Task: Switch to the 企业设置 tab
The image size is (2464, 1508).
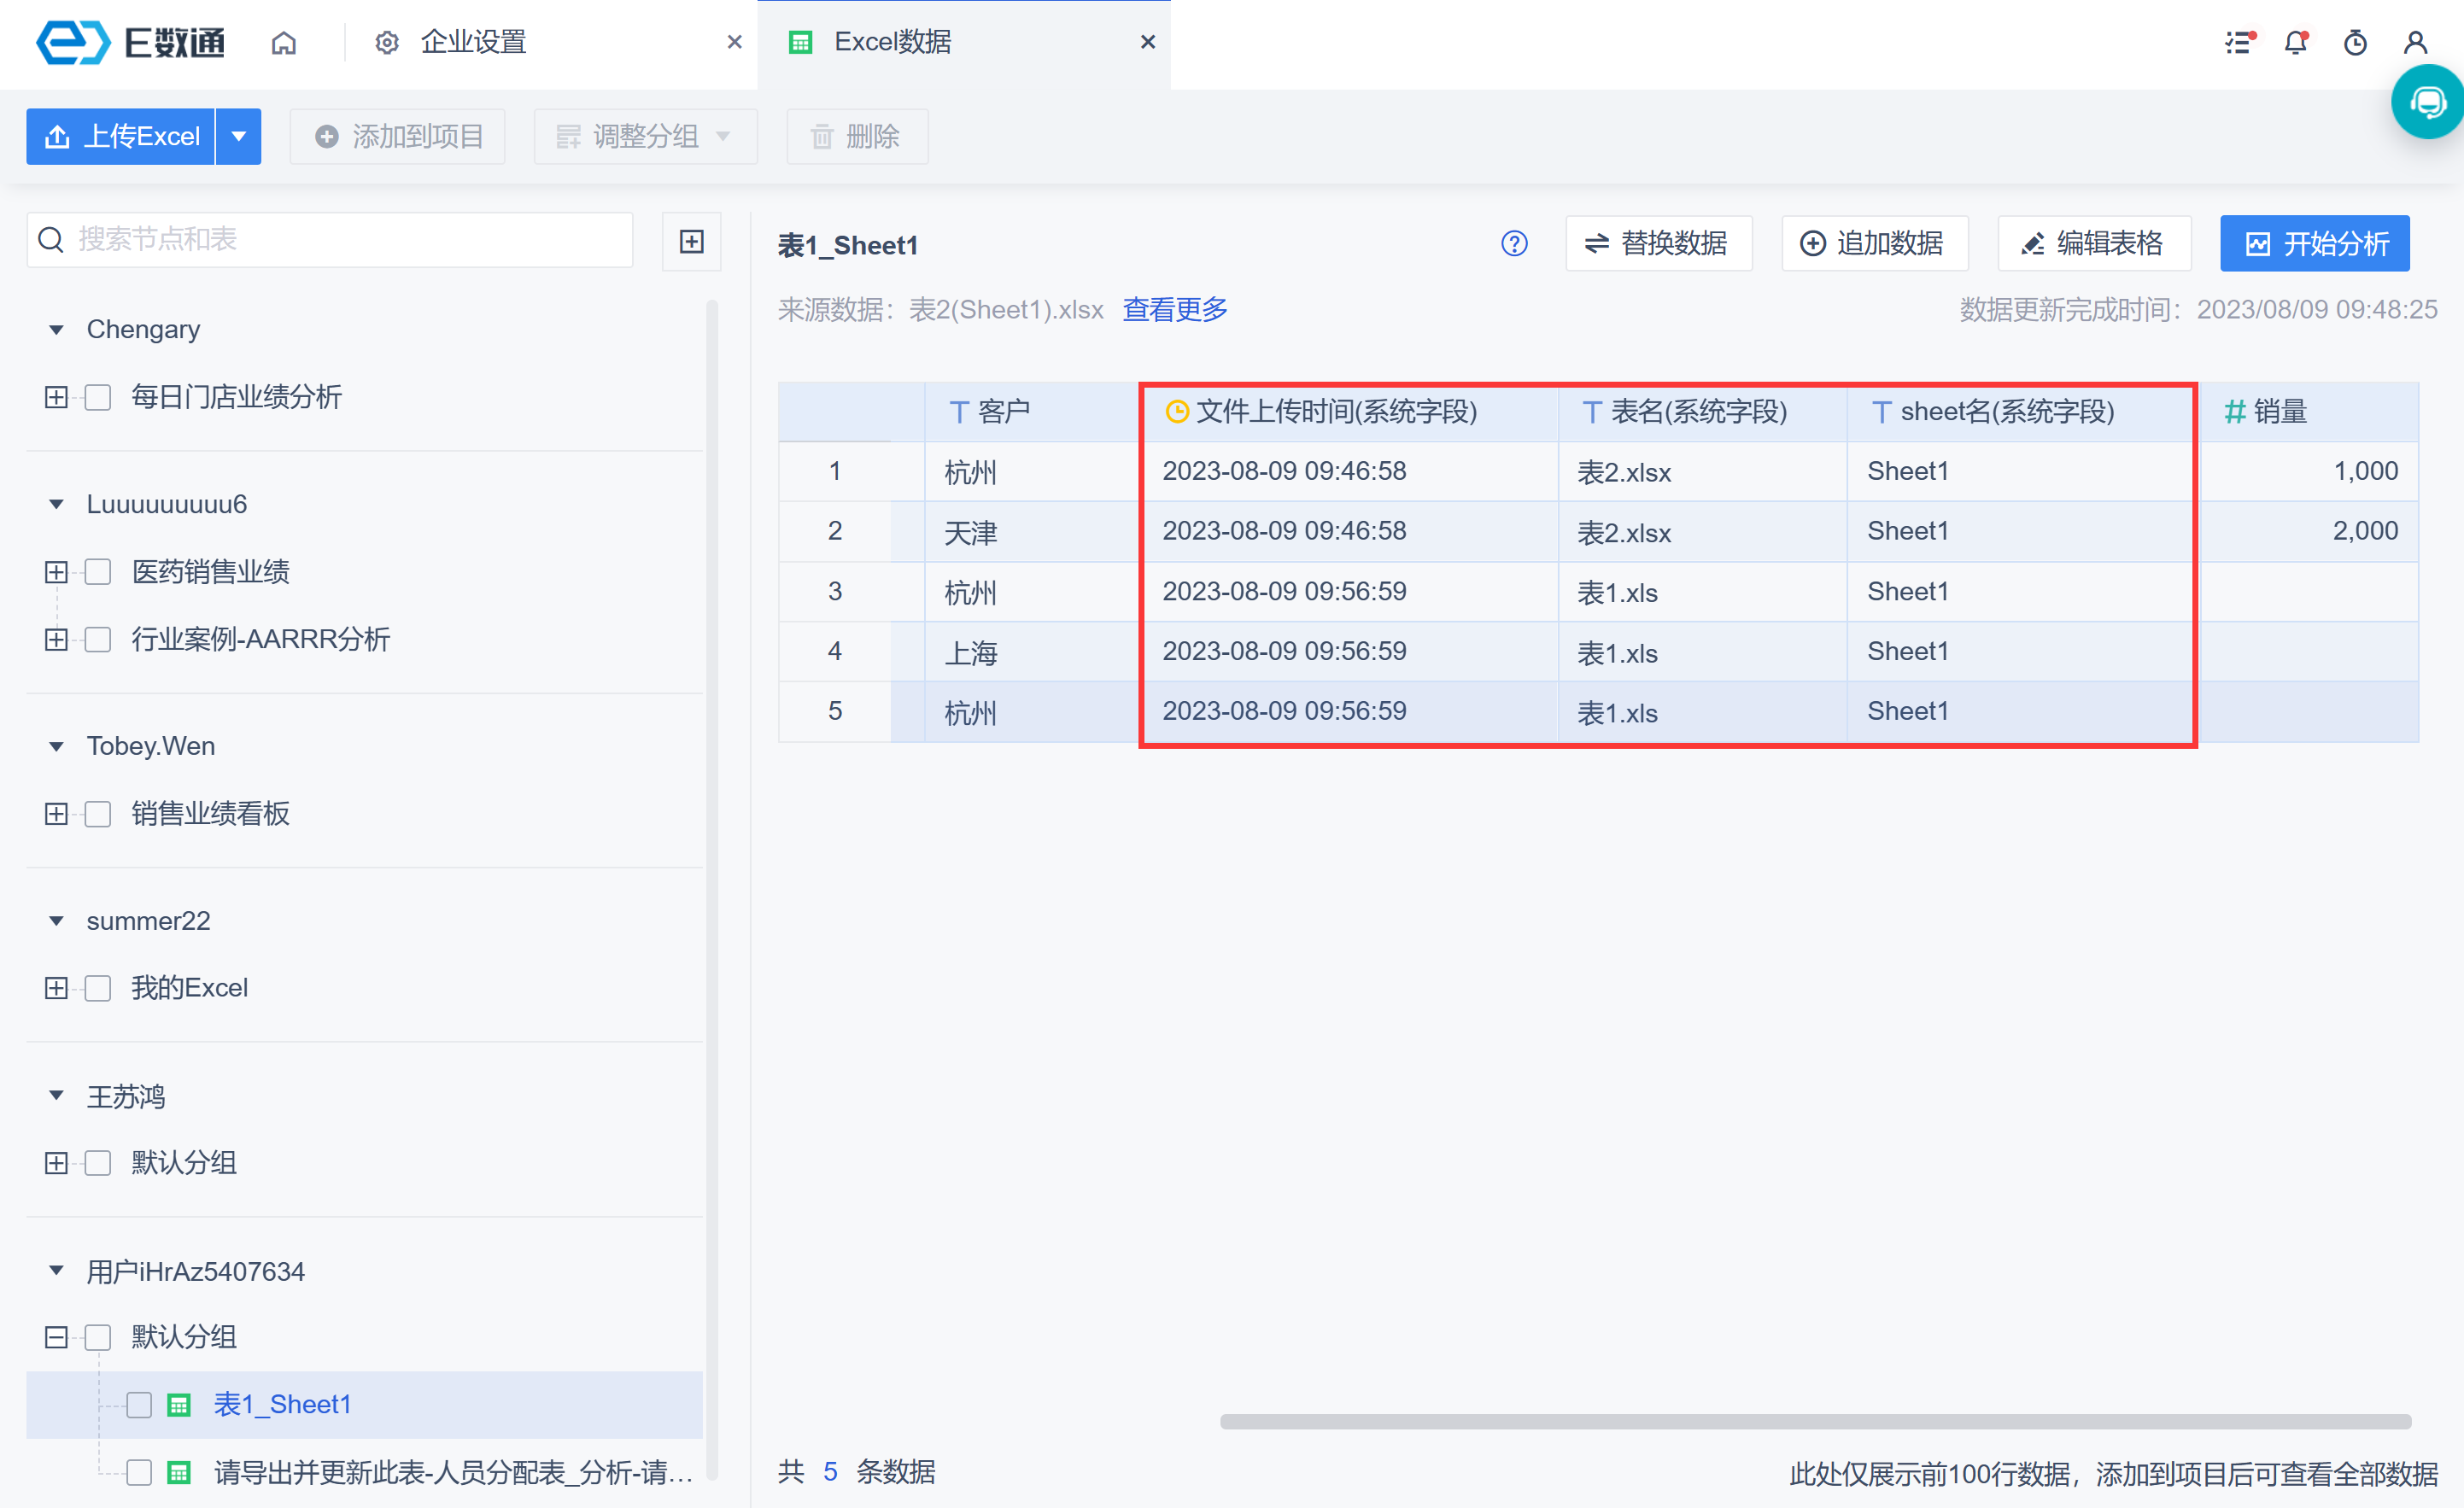Action: 472,42
